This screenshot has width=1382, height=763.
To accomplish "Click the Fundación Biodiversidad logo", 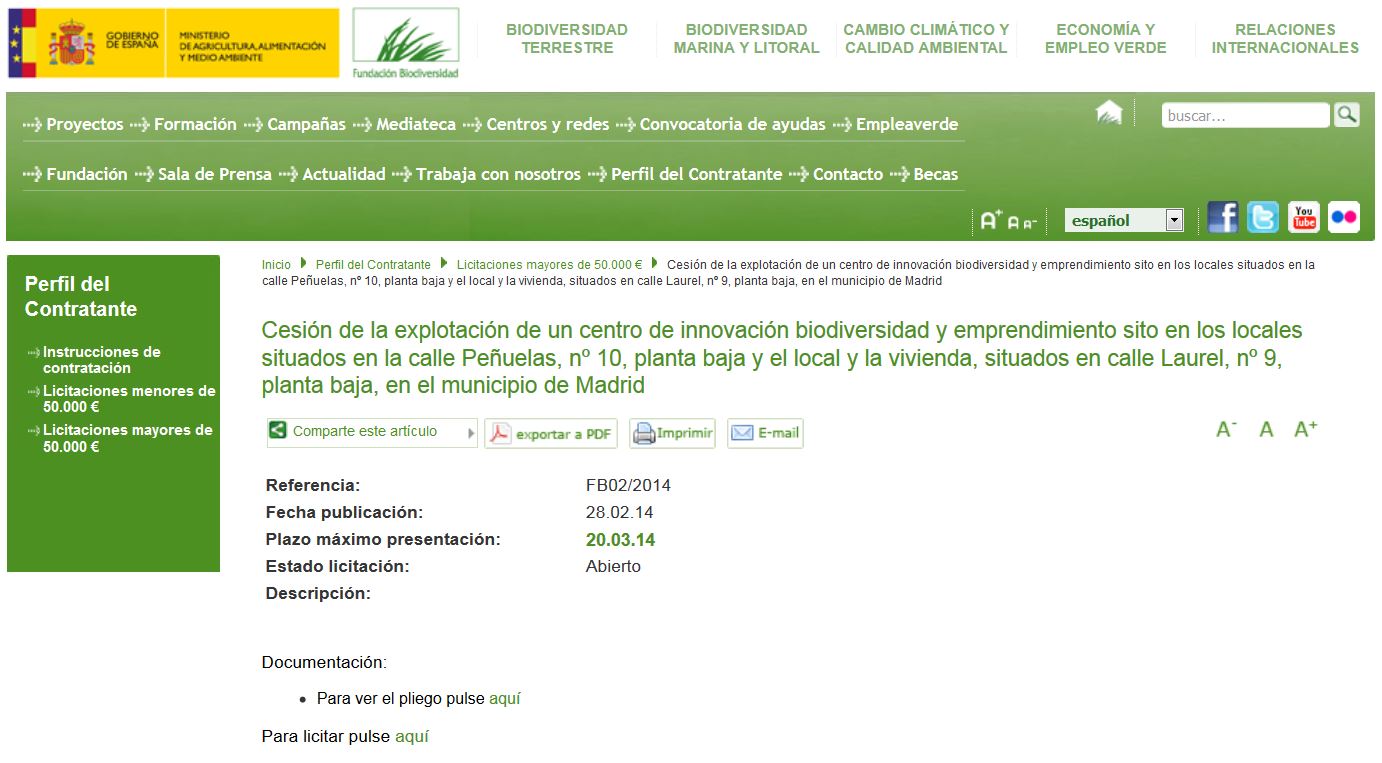I will click(x=405, y=44).
